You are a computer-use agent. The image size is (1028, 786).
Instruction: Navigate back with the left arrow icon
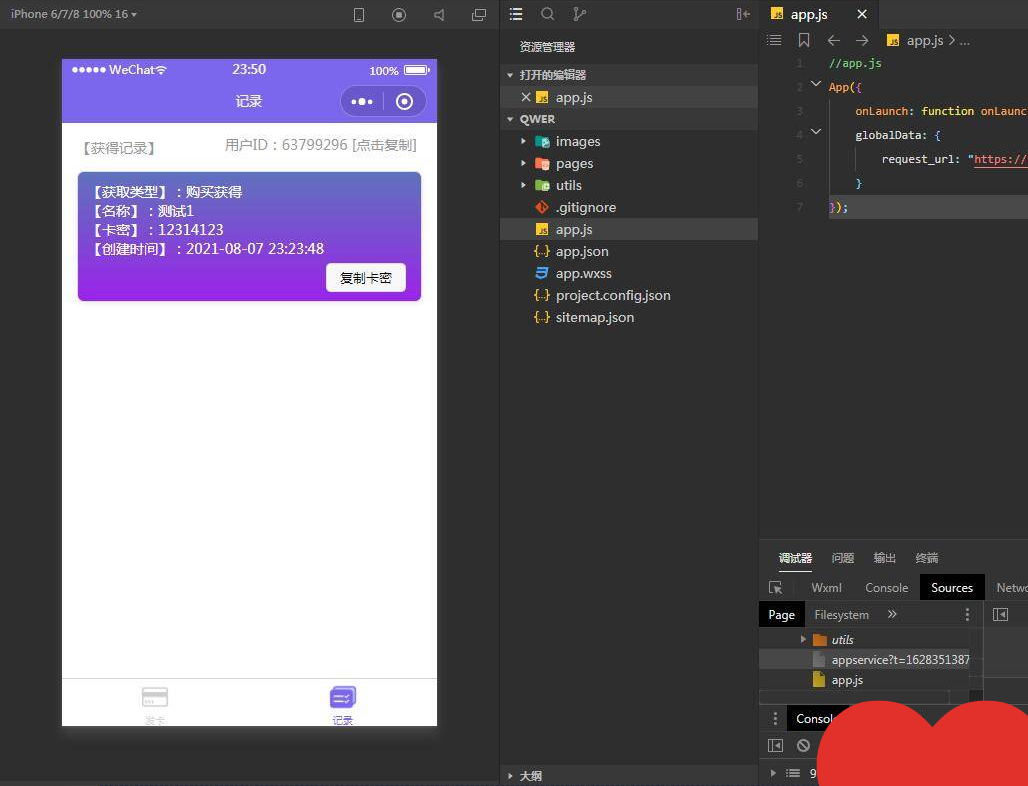pyautogui.click(x=833, y=41)
